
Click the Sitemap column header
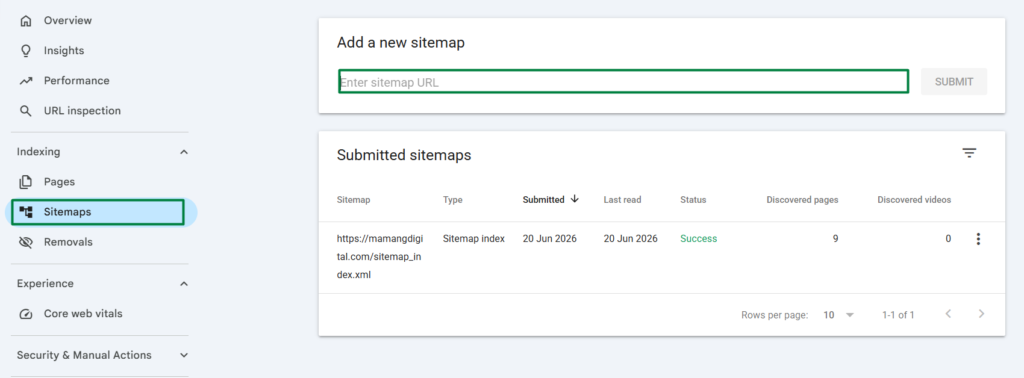[353, 200]
